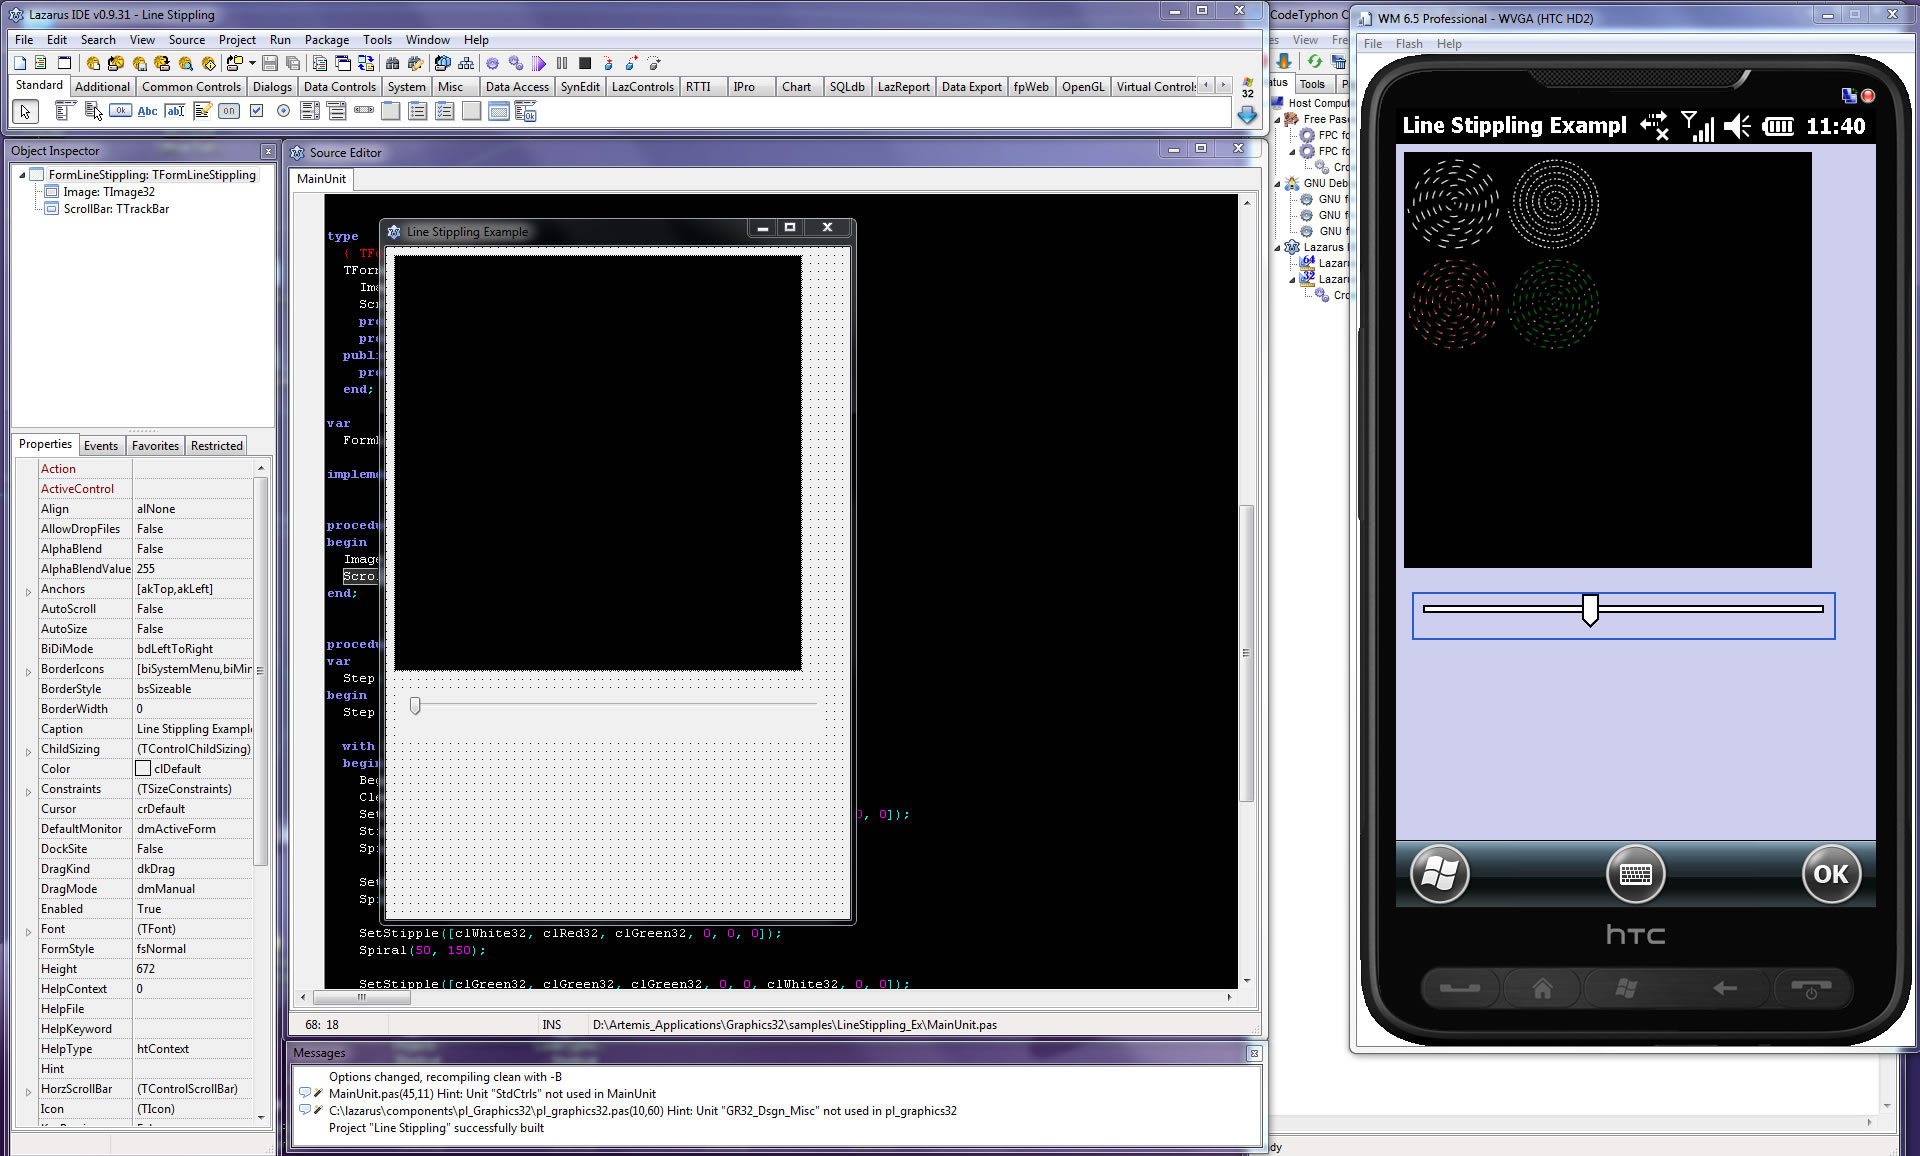1920x1156 pixels.
Task: Expand the BorderIcons property
Action: click(x=28, y=671)
